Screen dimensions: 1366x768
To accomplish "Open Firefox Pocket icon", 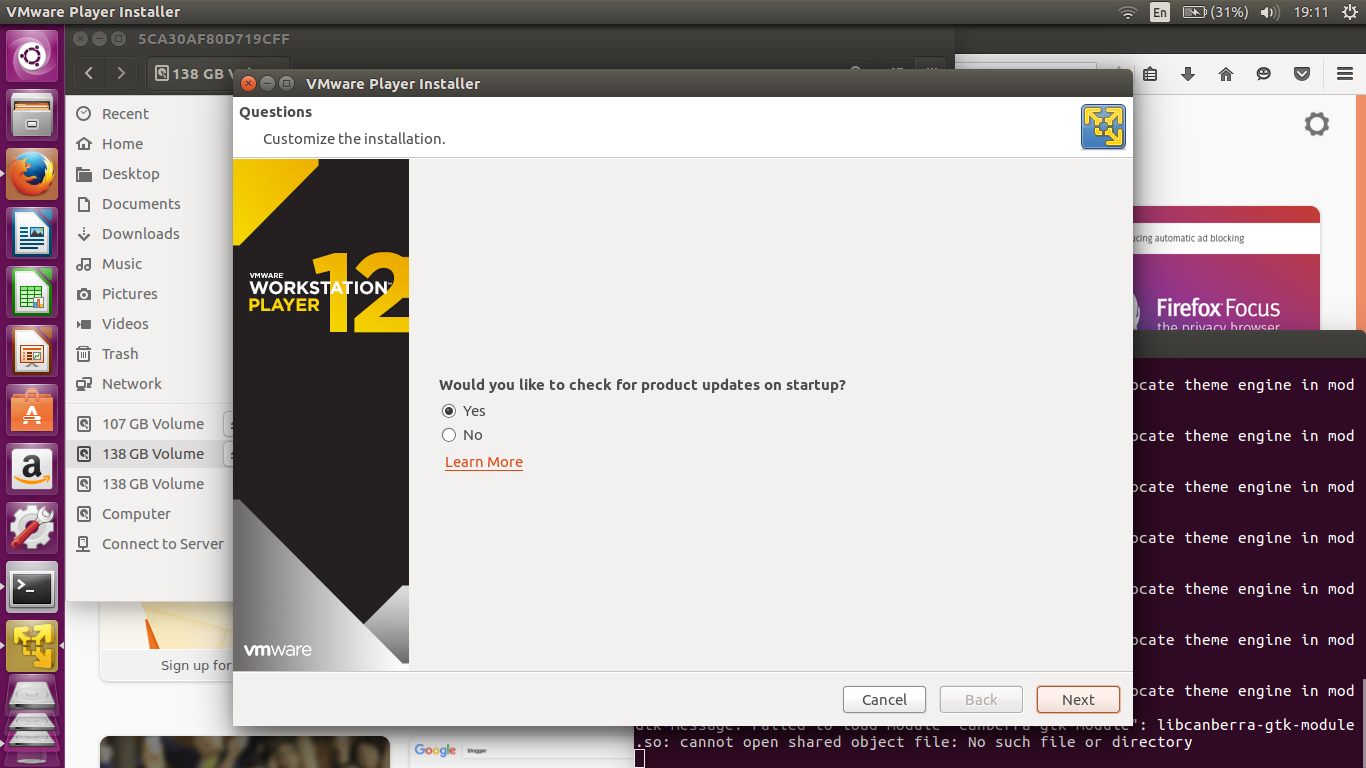I will point(1302,74).
